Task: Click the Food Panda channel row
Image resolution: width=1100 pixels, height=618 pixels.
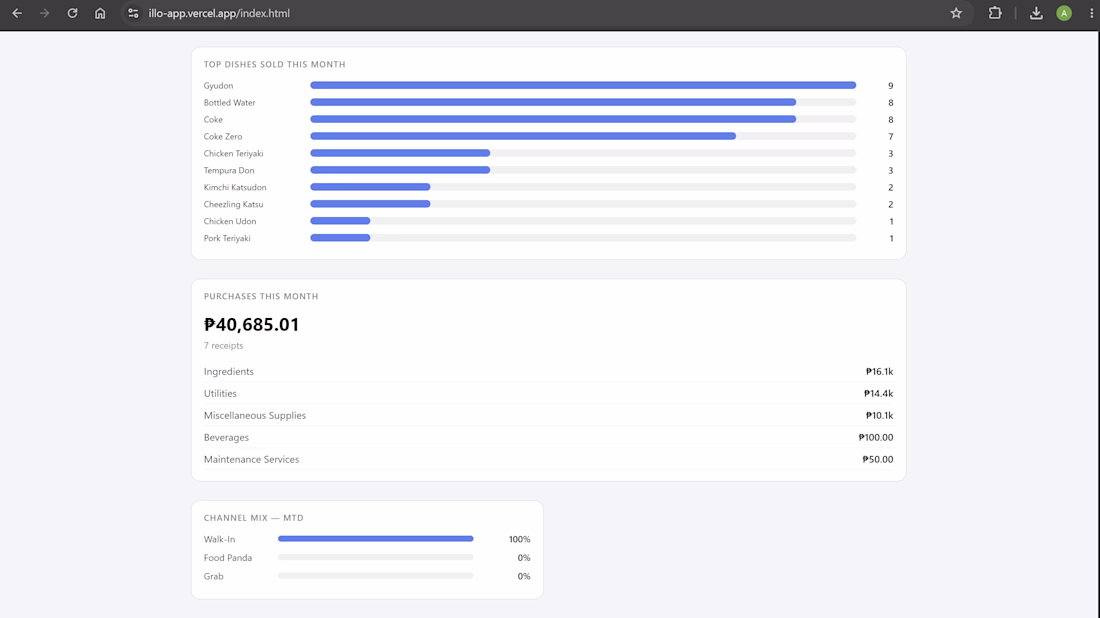Action: click(x=367, y=558)
